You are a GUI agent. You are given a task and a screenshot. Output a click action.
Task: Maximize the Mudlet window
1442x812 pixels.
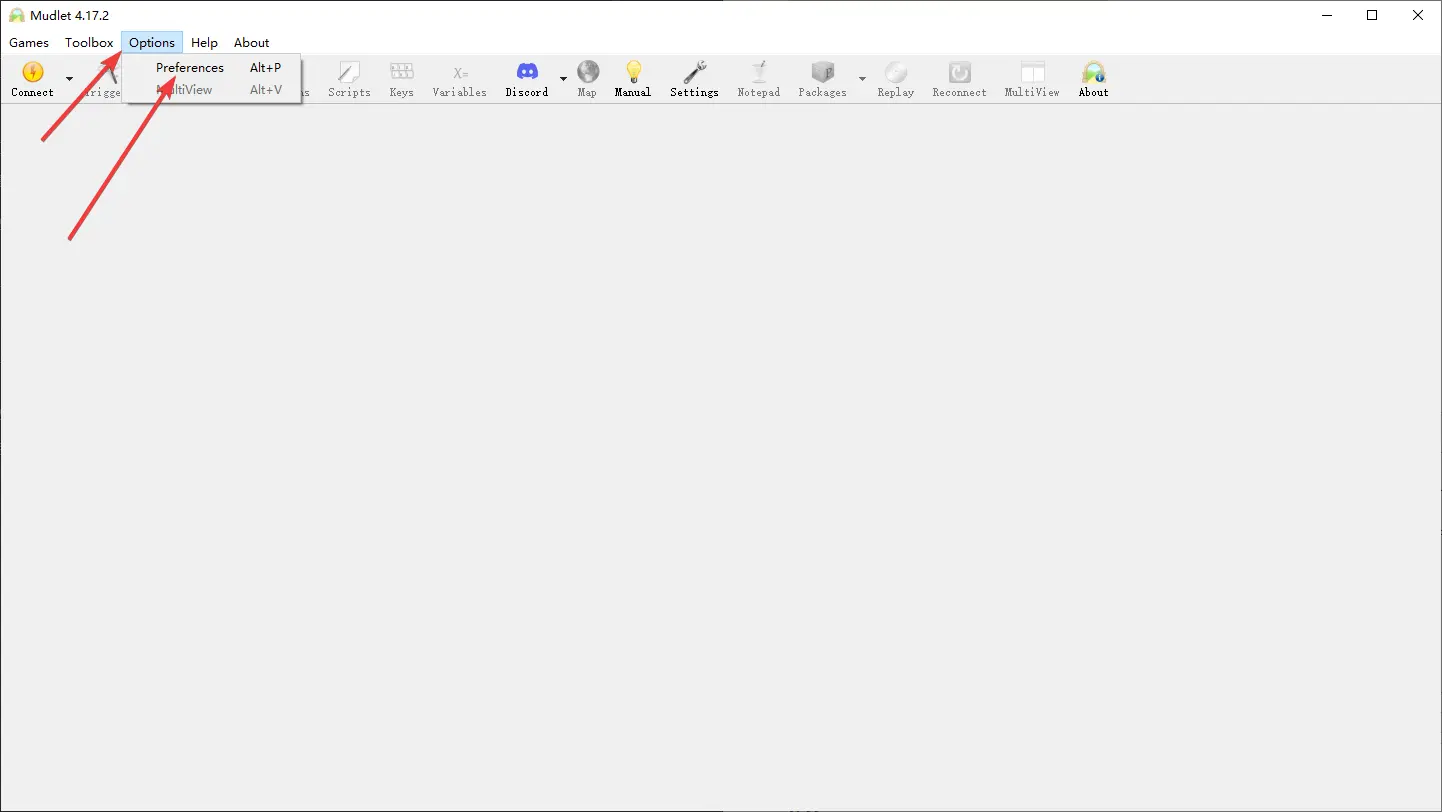coord(1372,15)
